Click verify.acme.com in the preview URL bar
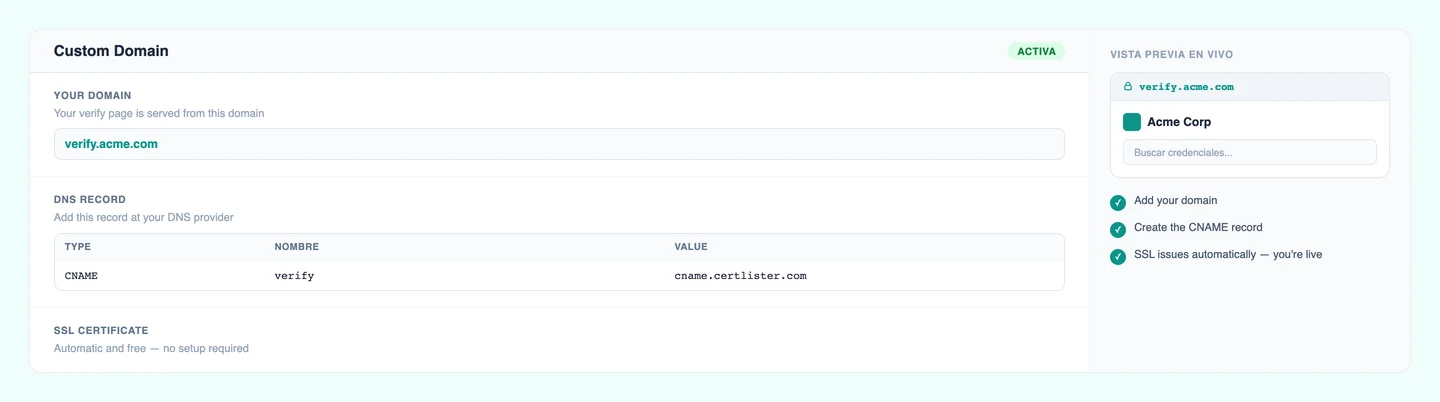This screenshot has width=1440, height=402. click(x=1186, y=87)
